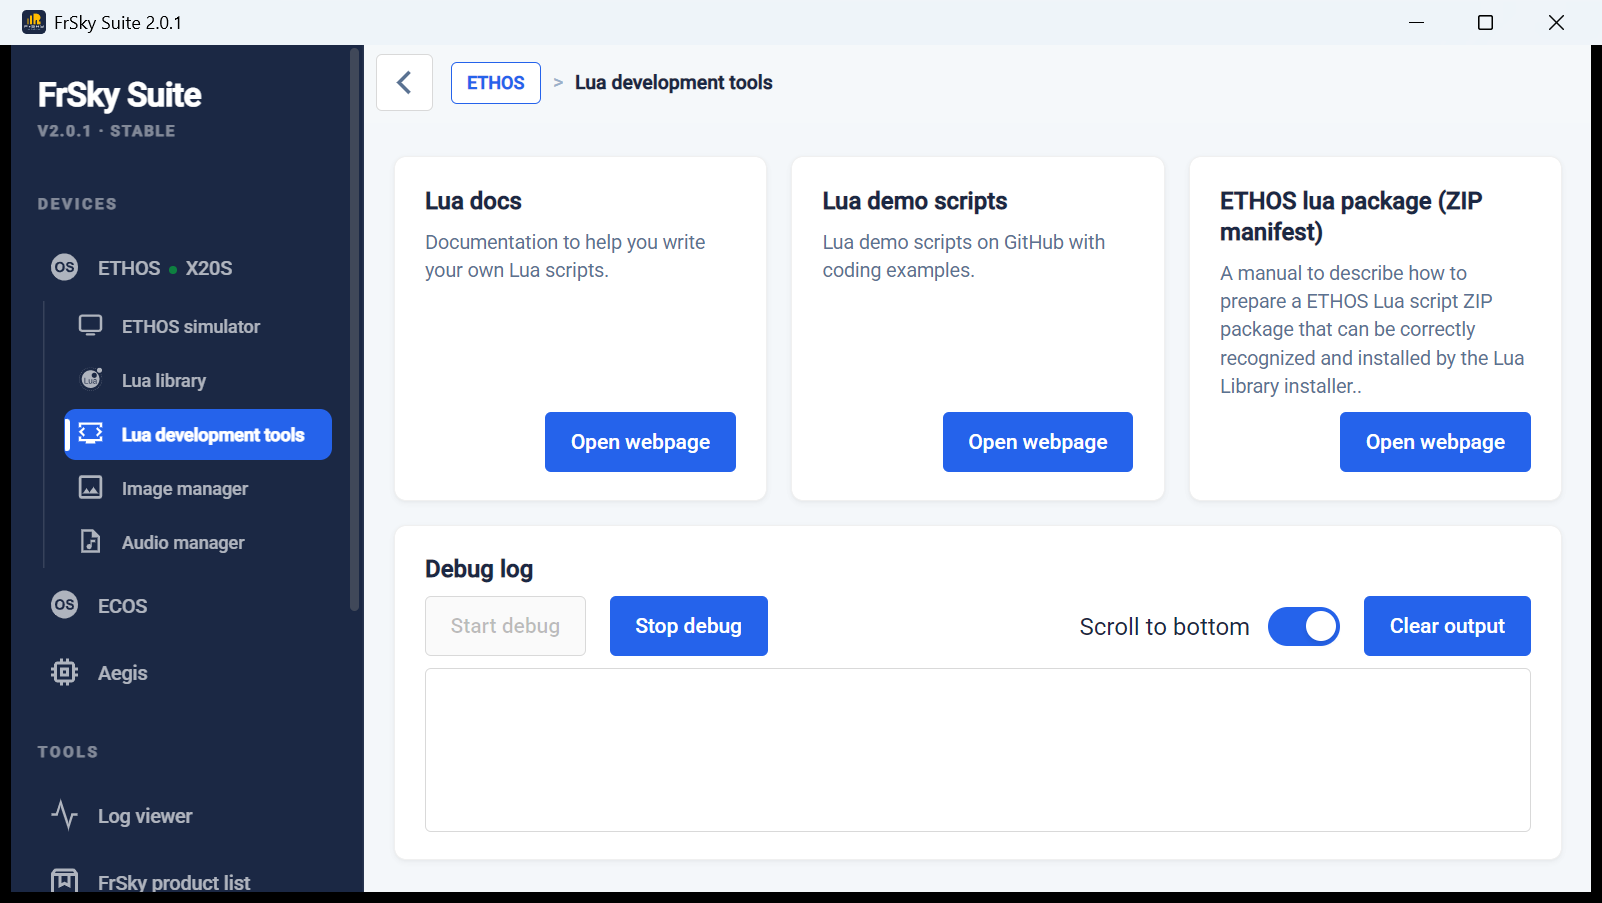Open webpage for ETHOS lua package manifest

pyautogui.click(x=1435, y=441)
